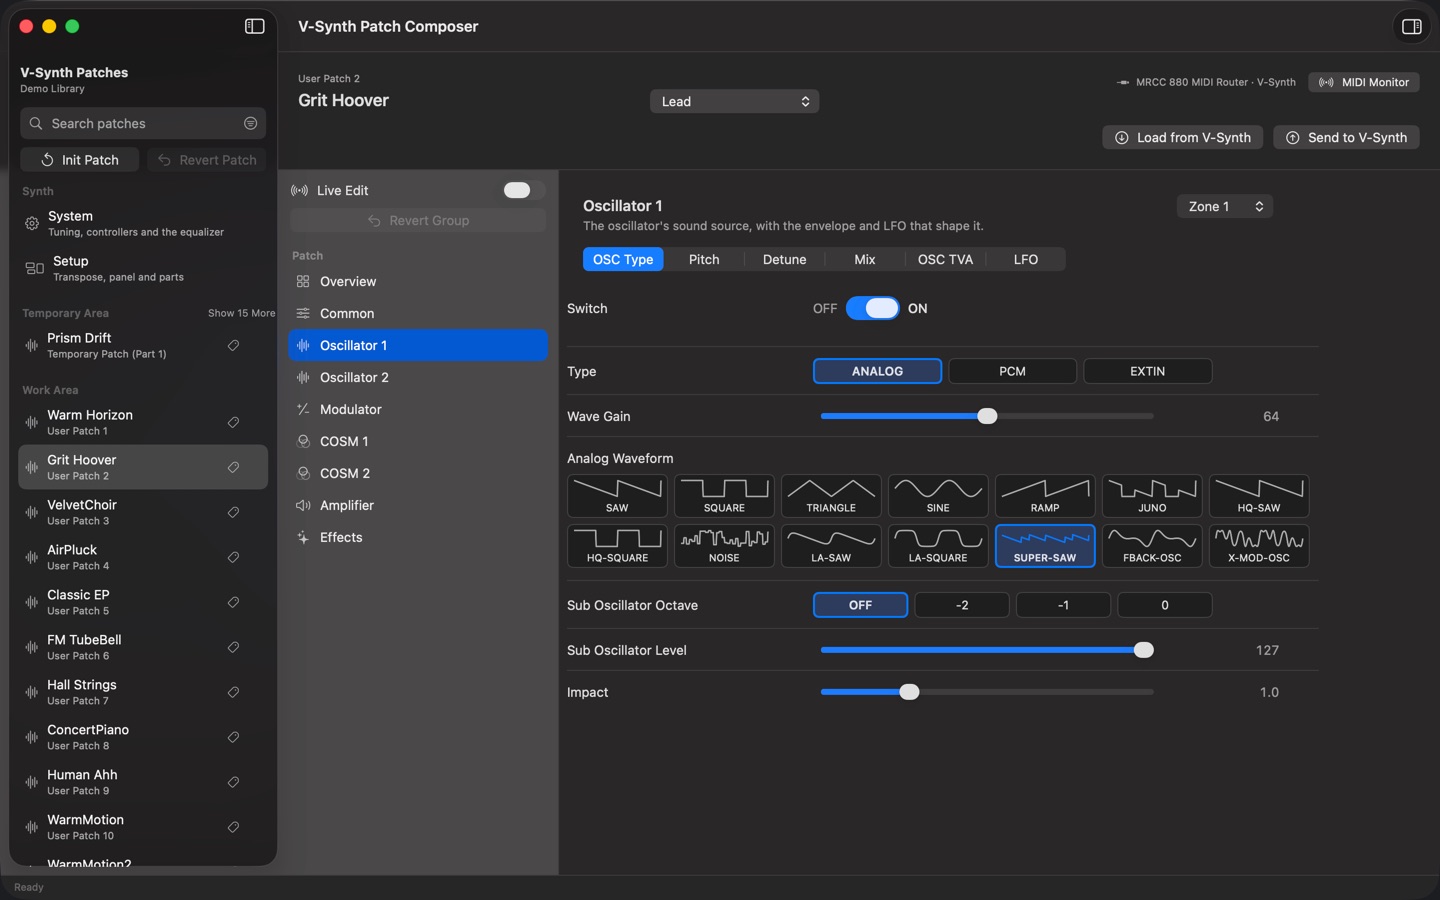
Task: Select the FBACK-OSC waveform
Action: (1152, 546)
